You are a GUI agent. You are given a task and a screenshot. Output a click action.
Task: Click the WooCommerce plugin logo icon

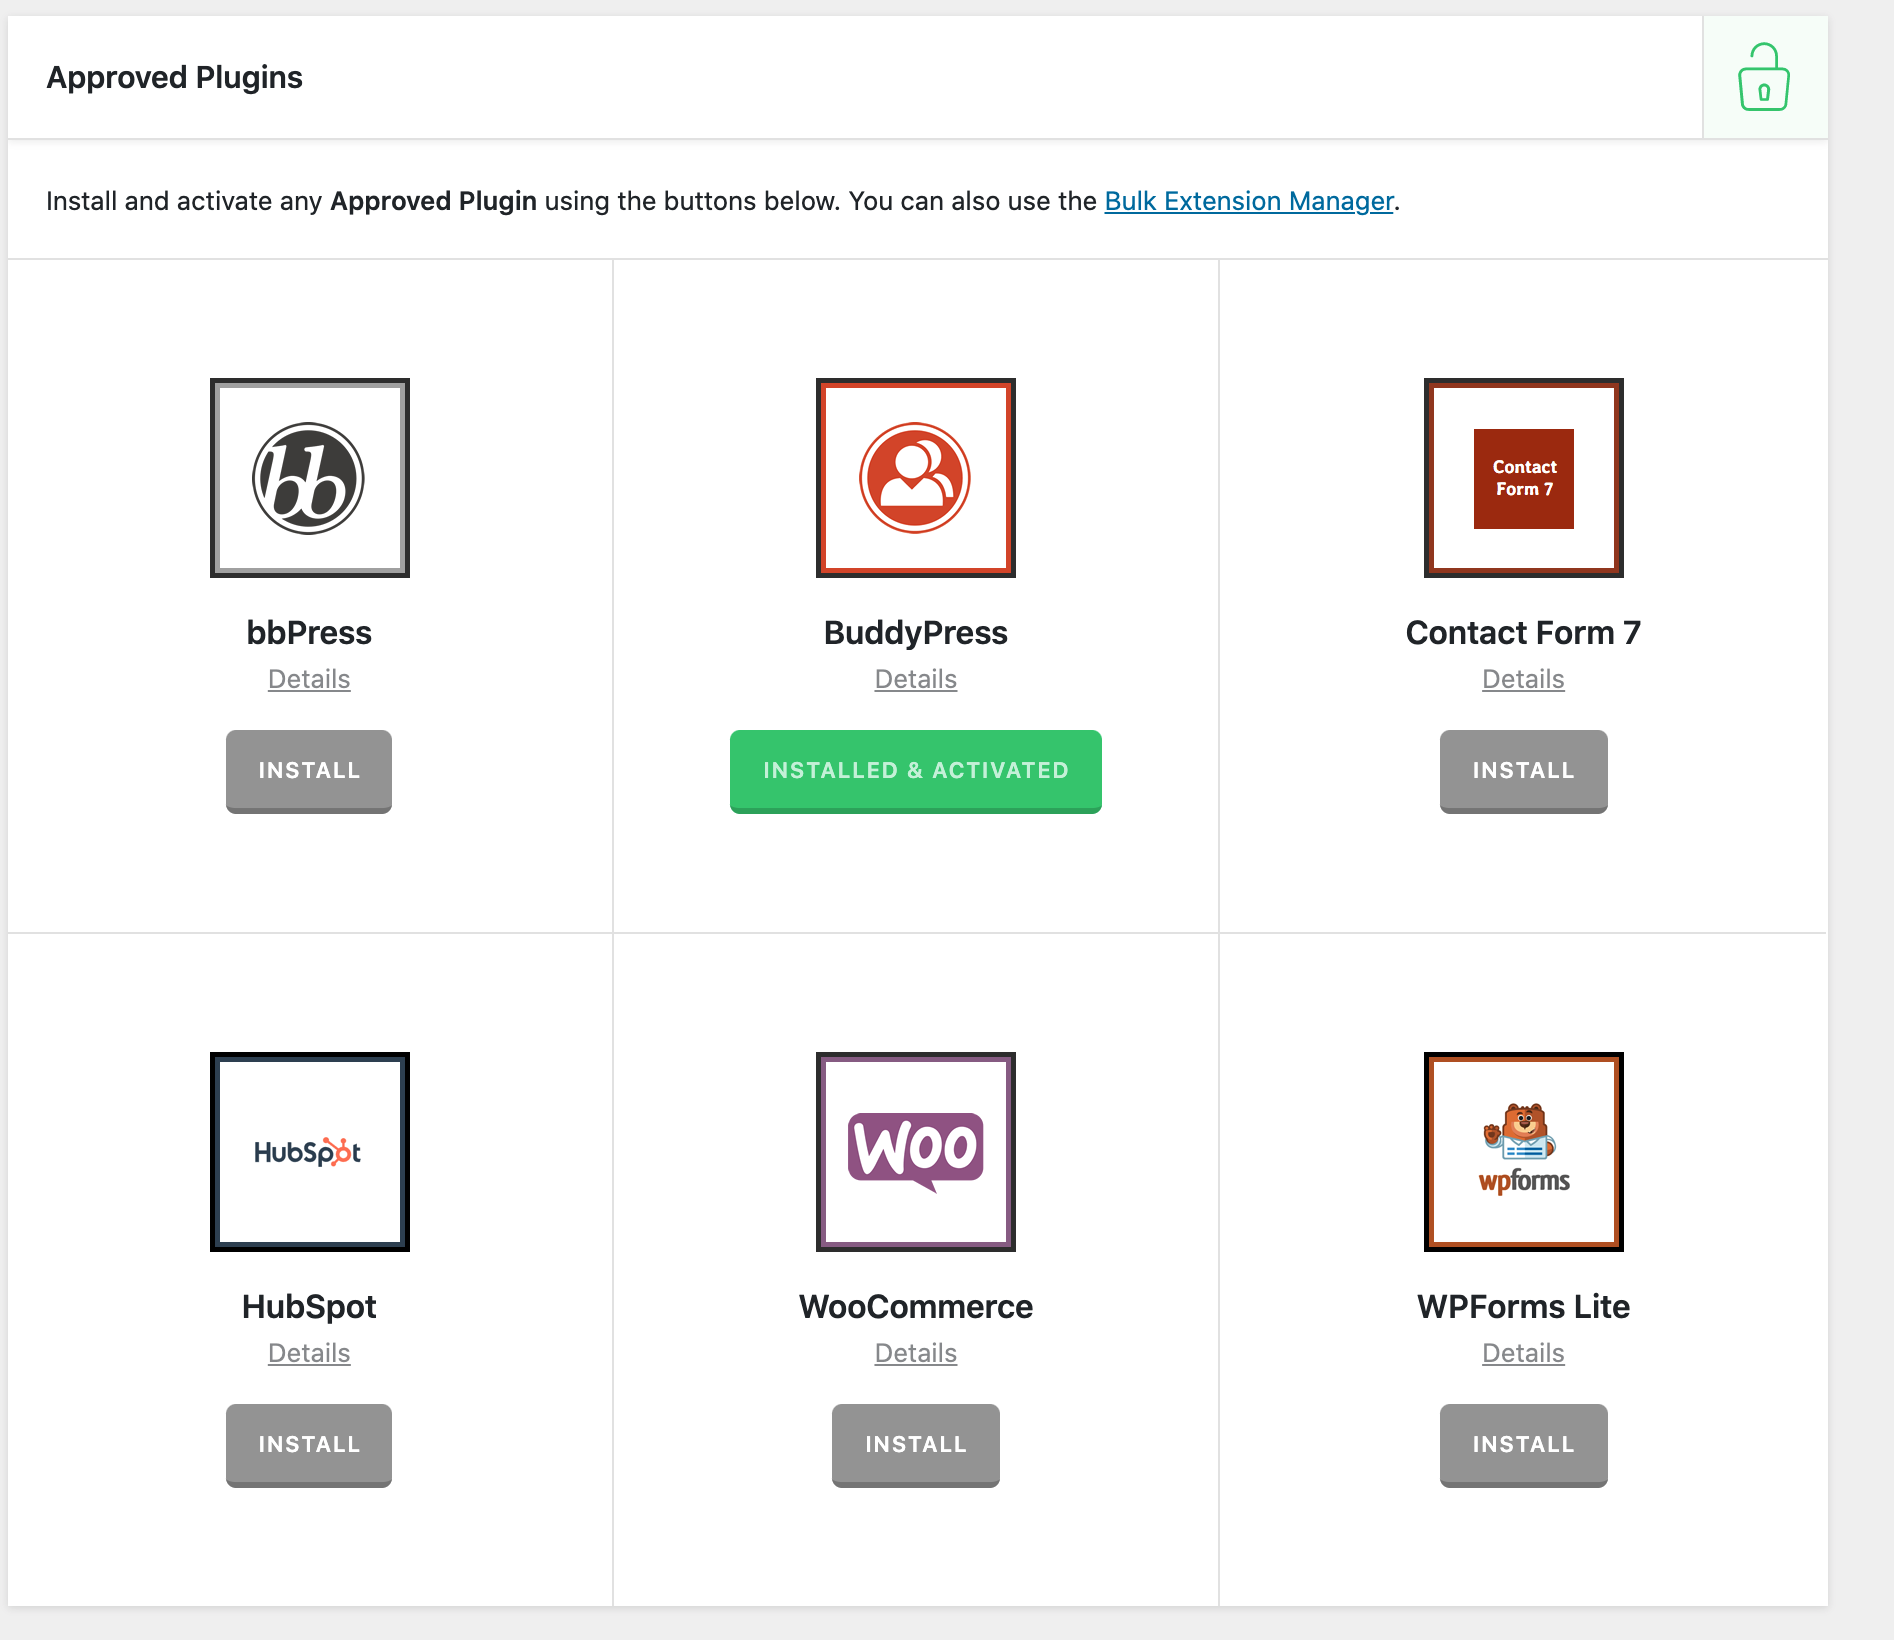[x=915, y=1152]
